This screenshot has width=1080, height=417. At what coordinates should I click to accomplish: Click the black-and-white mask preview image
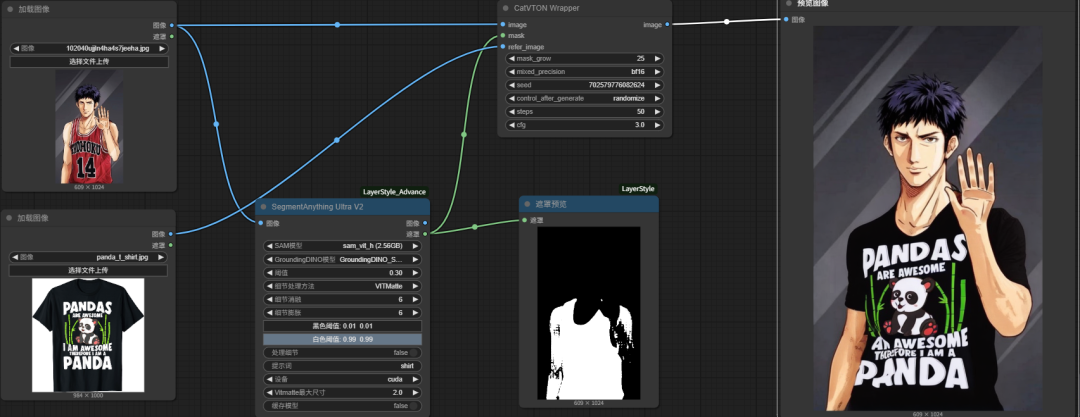[x=589, y=314]
